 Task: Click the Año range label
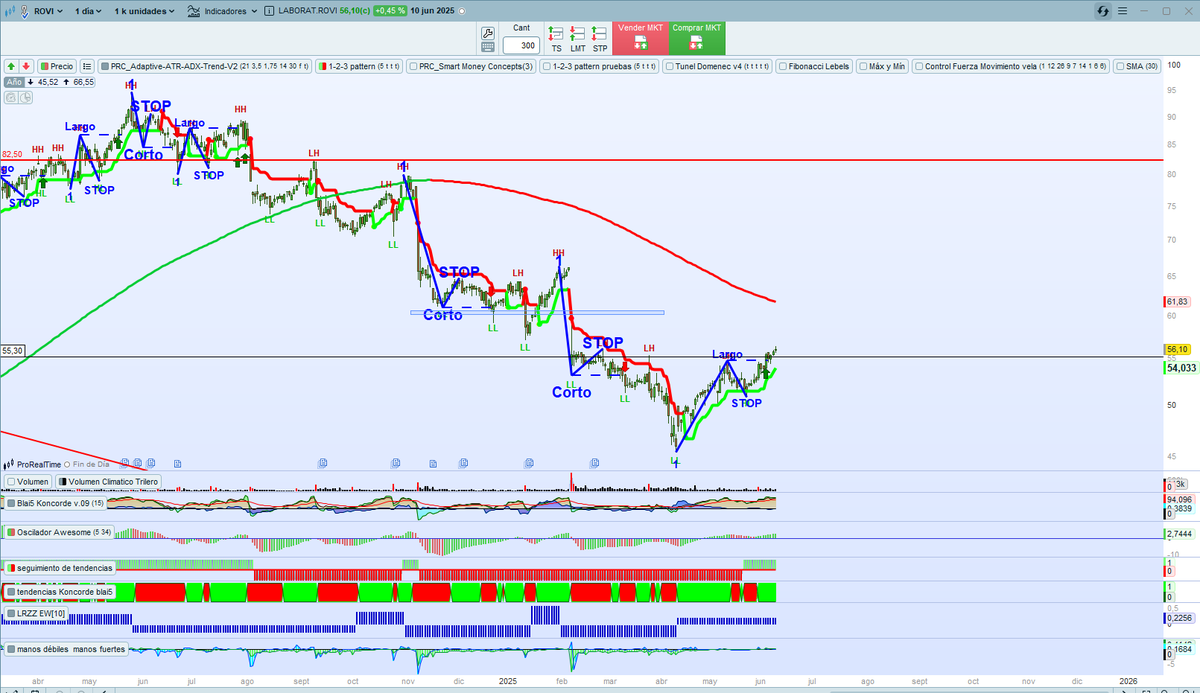pyautogui.click(x=14, y=82)
